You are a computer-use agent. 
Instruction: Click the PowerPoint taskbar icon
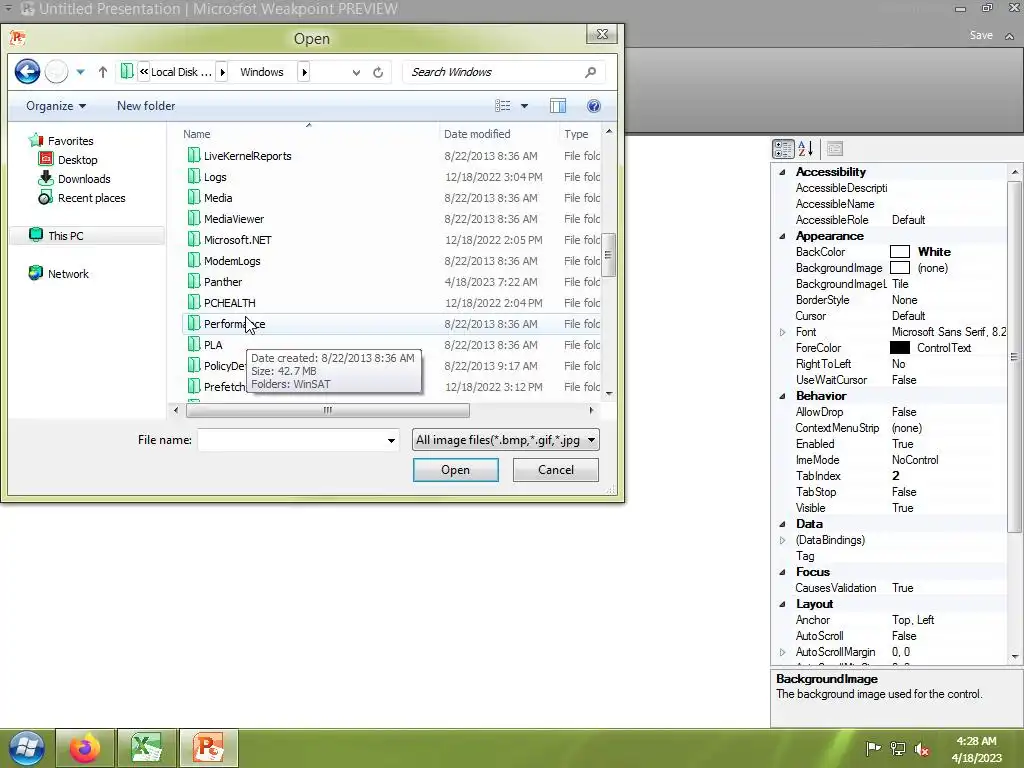[208, 748]
